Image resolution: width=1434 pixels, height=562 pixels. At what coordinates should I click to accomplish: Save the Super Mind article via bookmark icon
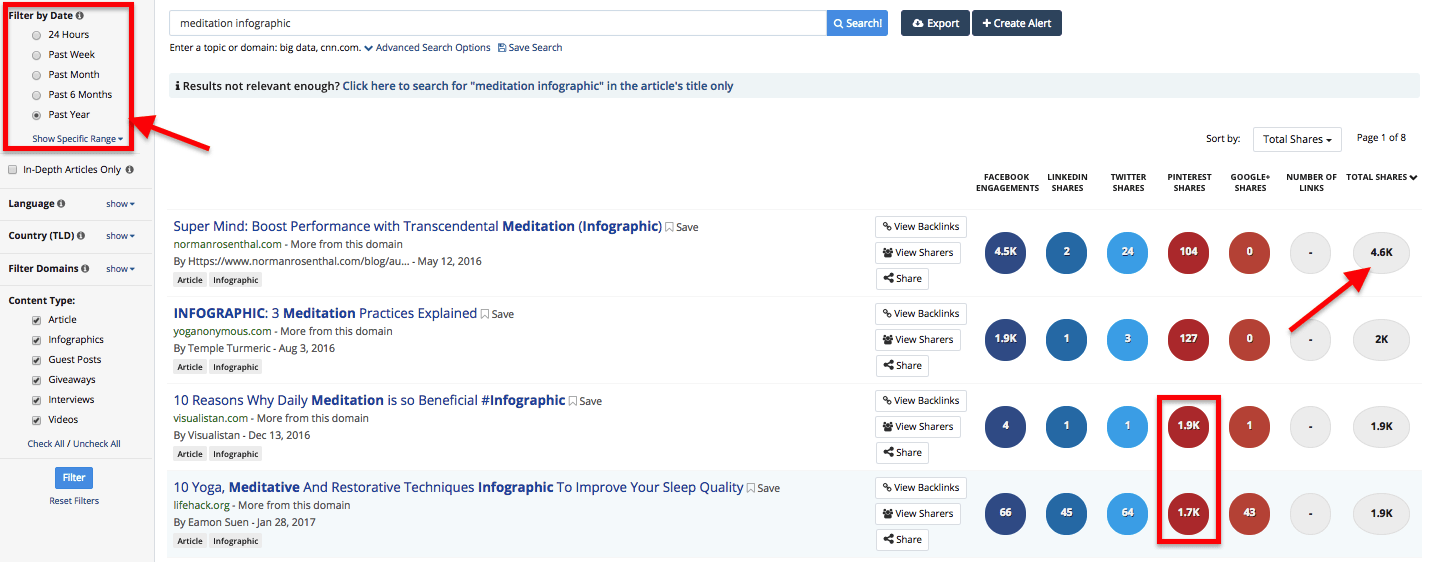coord(671,228)
